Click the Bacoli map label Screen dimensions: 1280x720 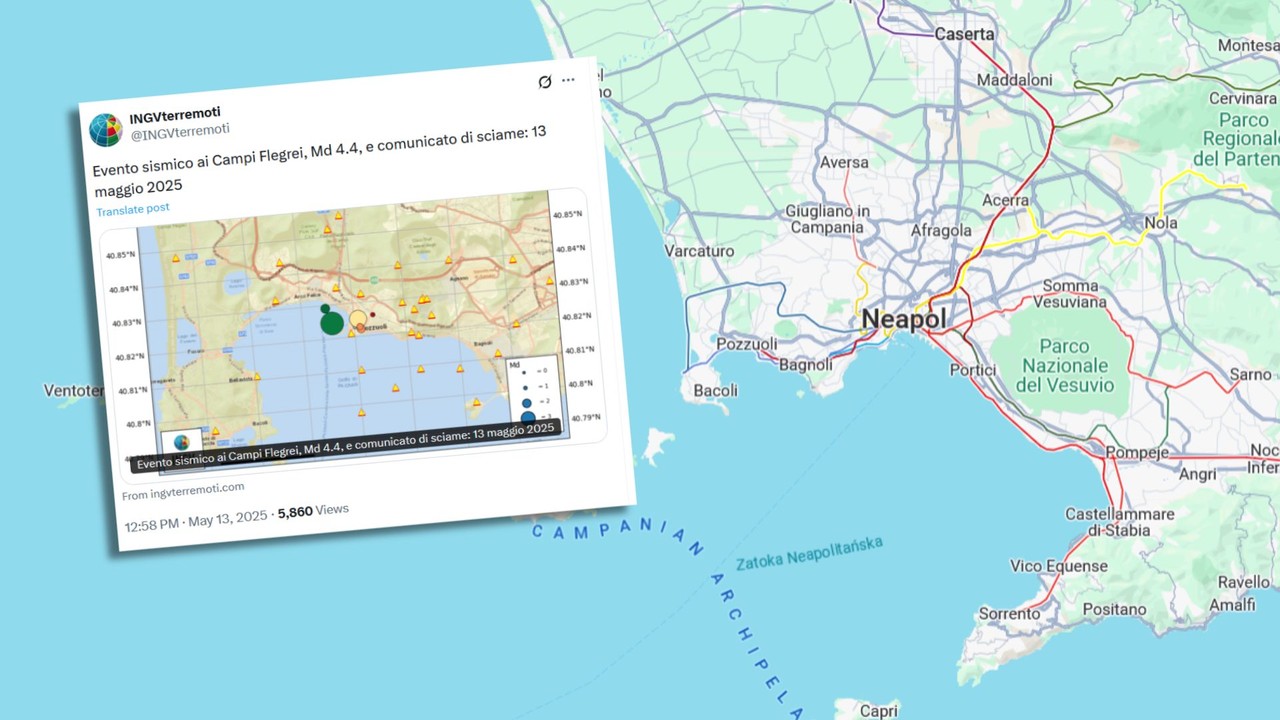(715, 391)
